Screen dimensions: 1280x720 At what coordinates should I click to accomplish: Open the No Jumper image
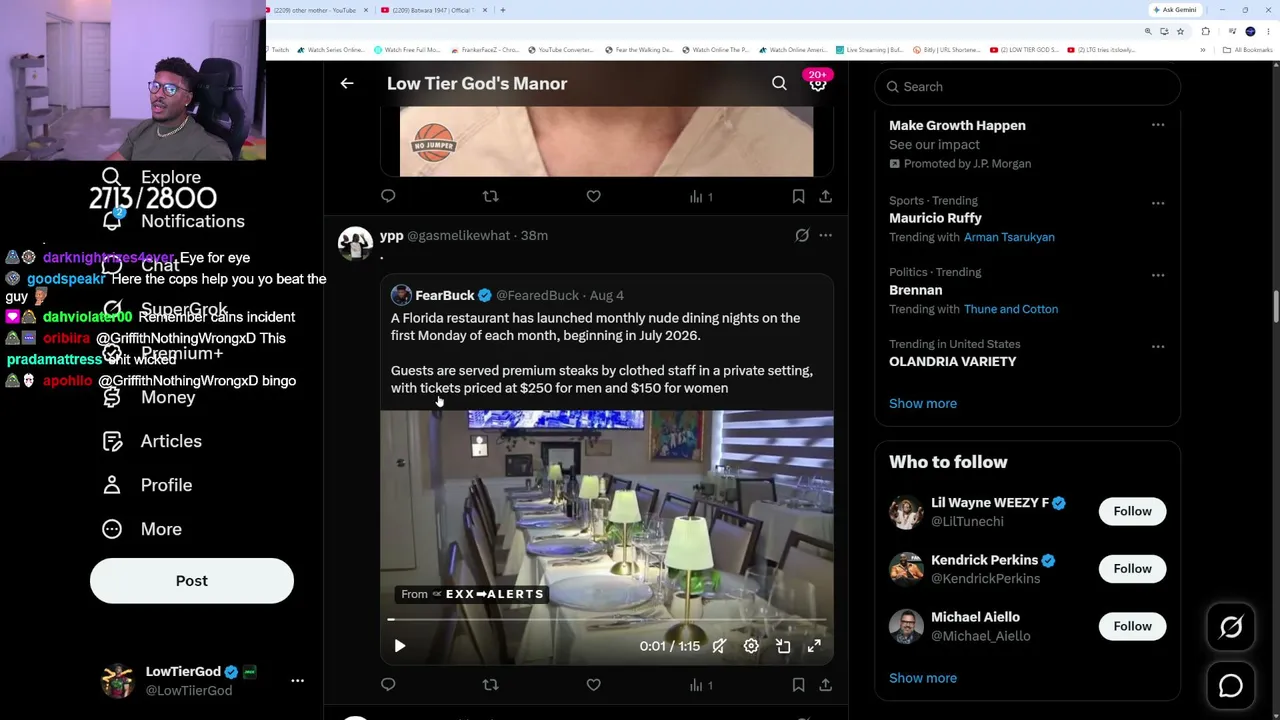pos(606,142)
